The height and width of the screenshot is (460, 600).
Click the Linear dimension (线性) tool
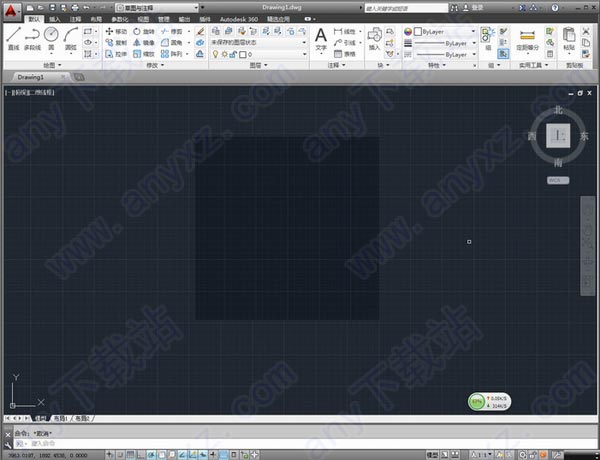coord(345,31)
